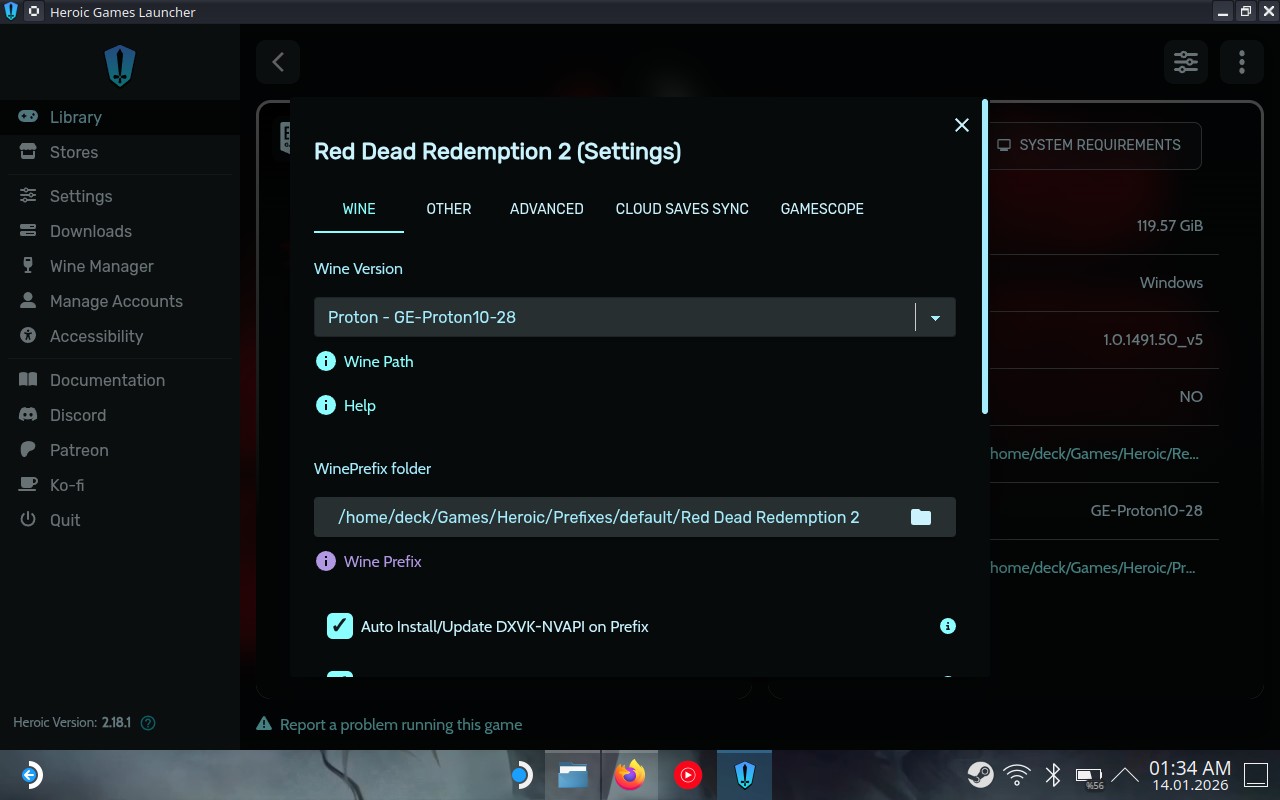This screenshot has height=800, width=1280.
Task: Open Wine Manager in the sidebar
Action: [x=120, y=266]
